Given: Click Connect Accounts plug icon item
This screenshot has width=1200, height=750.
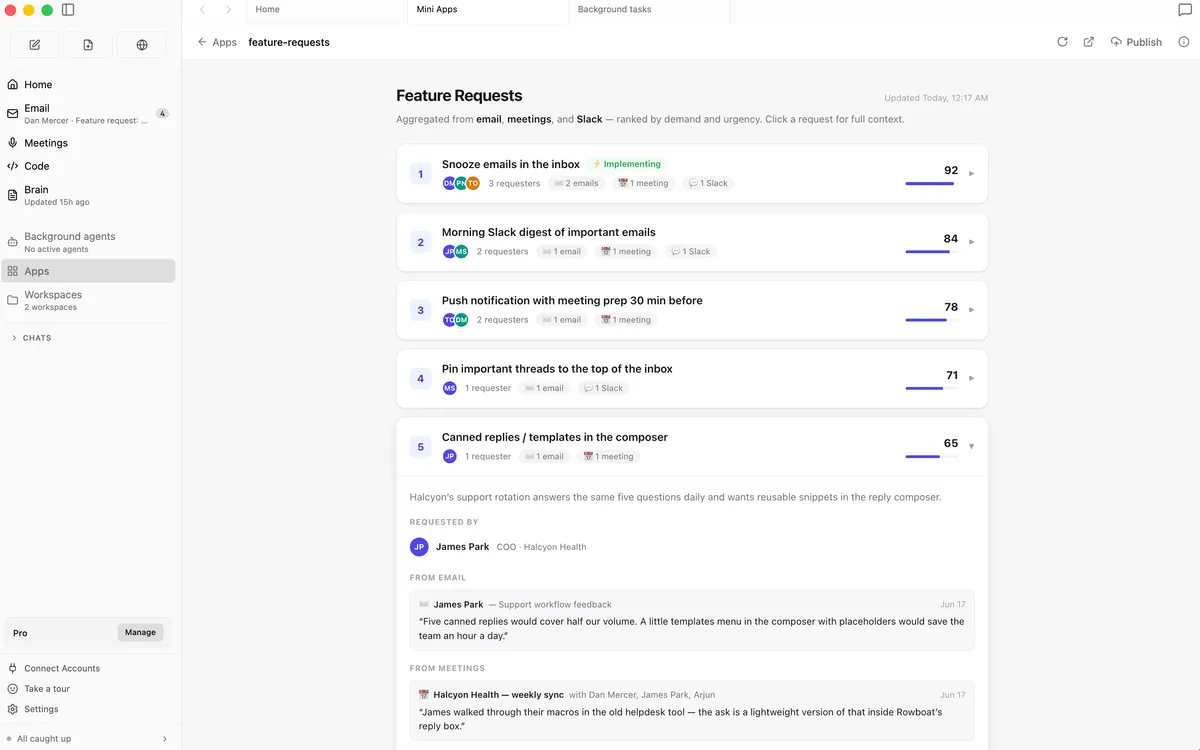Looking at the screenshot, I should tap(54, 668).
